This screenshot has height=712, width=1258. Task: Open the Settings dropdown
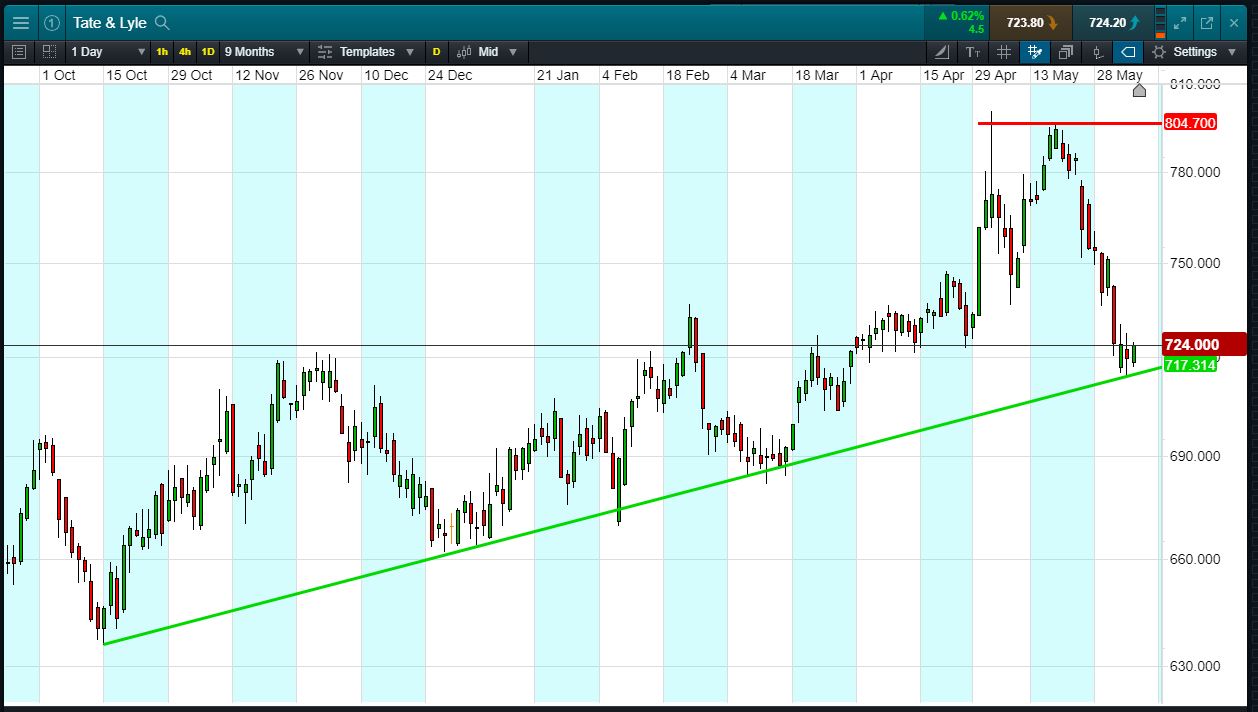1192,52
